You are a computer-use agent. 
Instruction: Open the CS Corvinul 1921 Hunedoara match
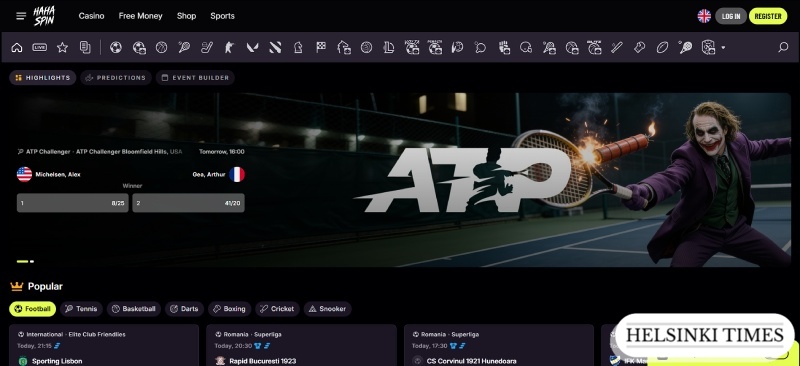click(470, 361)
